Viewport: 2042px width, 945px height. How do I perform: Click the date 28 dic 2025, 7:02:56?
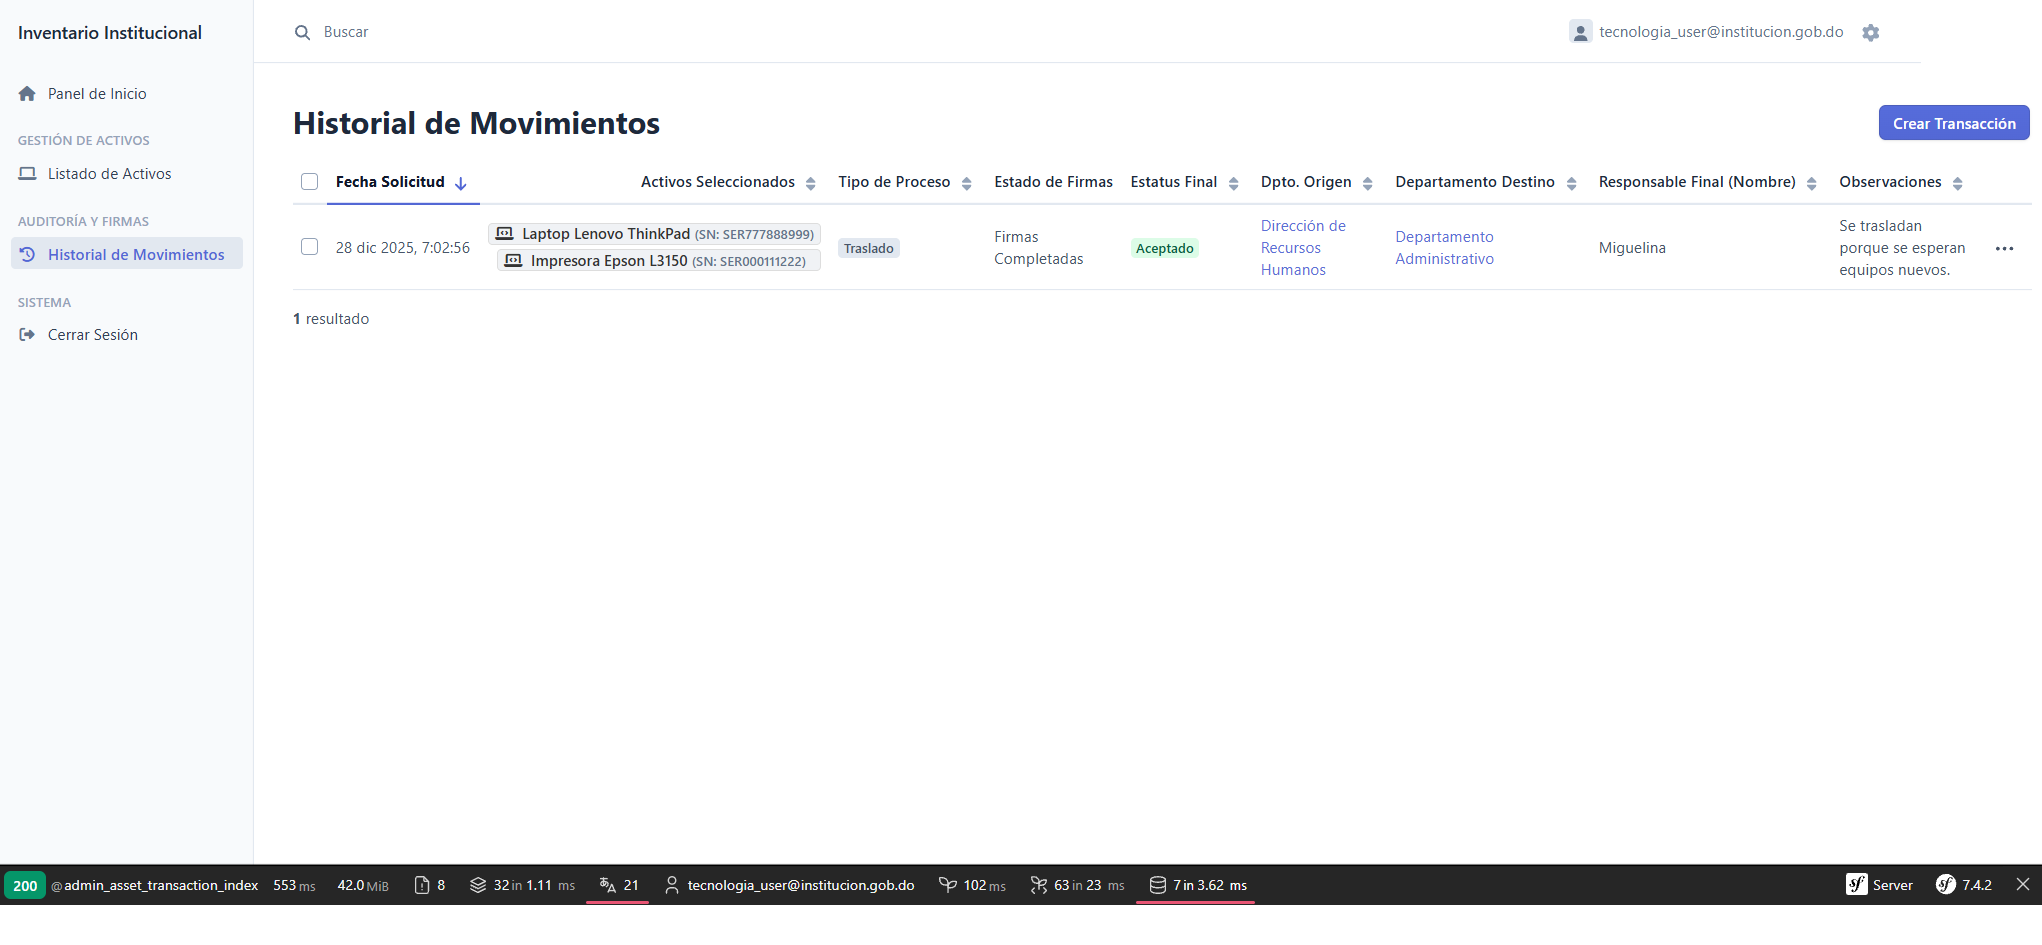point(403,248)
